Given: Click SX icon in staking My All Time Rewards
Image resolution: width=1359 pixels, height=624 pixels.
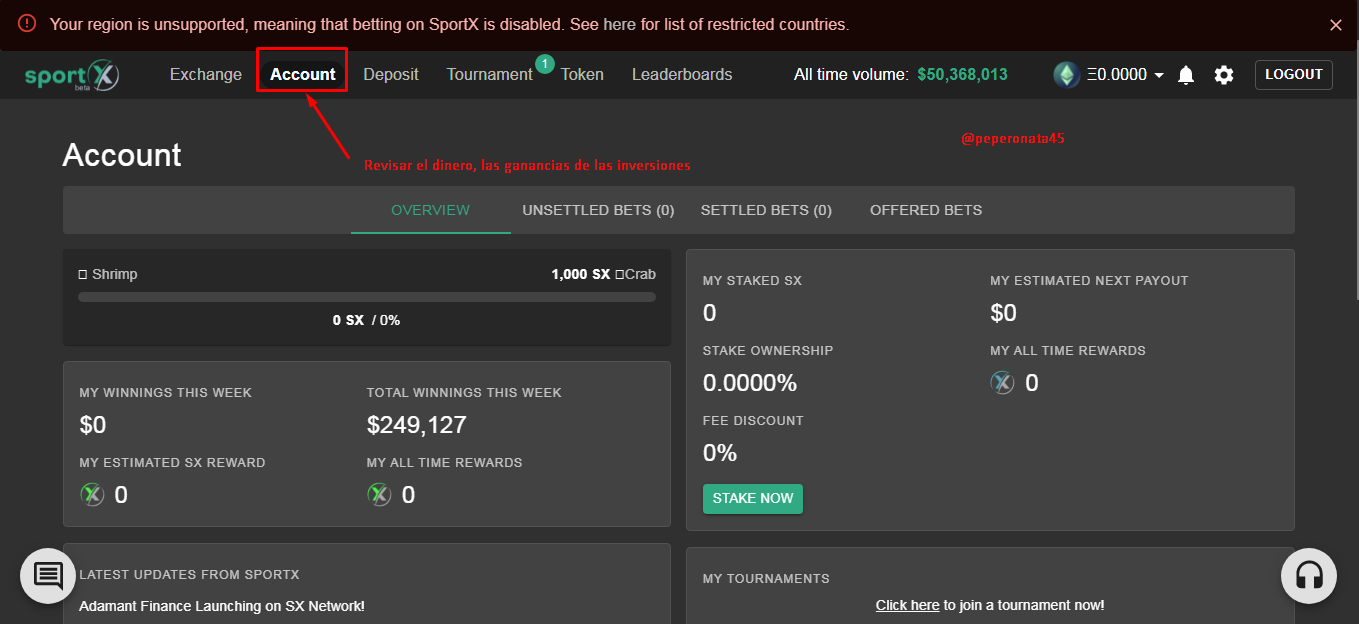Looking at the screenshot, I should pos(1002,383).
